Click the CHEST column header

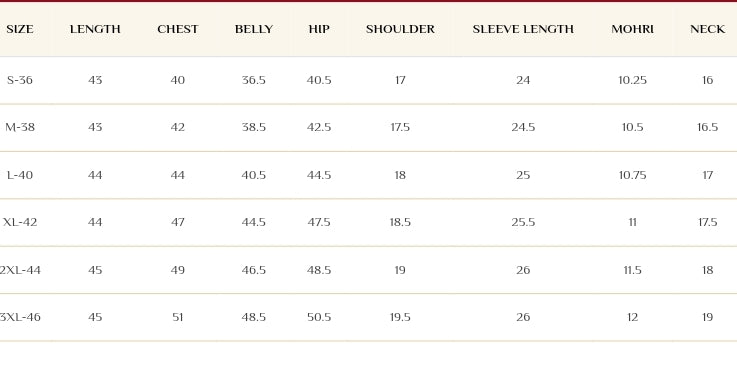[x=178, y=29]
